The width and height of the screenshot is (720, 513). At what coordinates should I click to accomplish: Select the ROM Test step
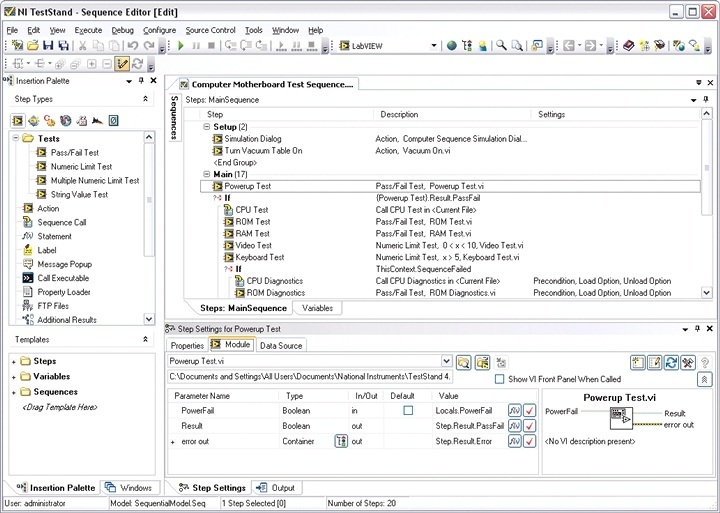pyautogui.click(x=252, y=221)
